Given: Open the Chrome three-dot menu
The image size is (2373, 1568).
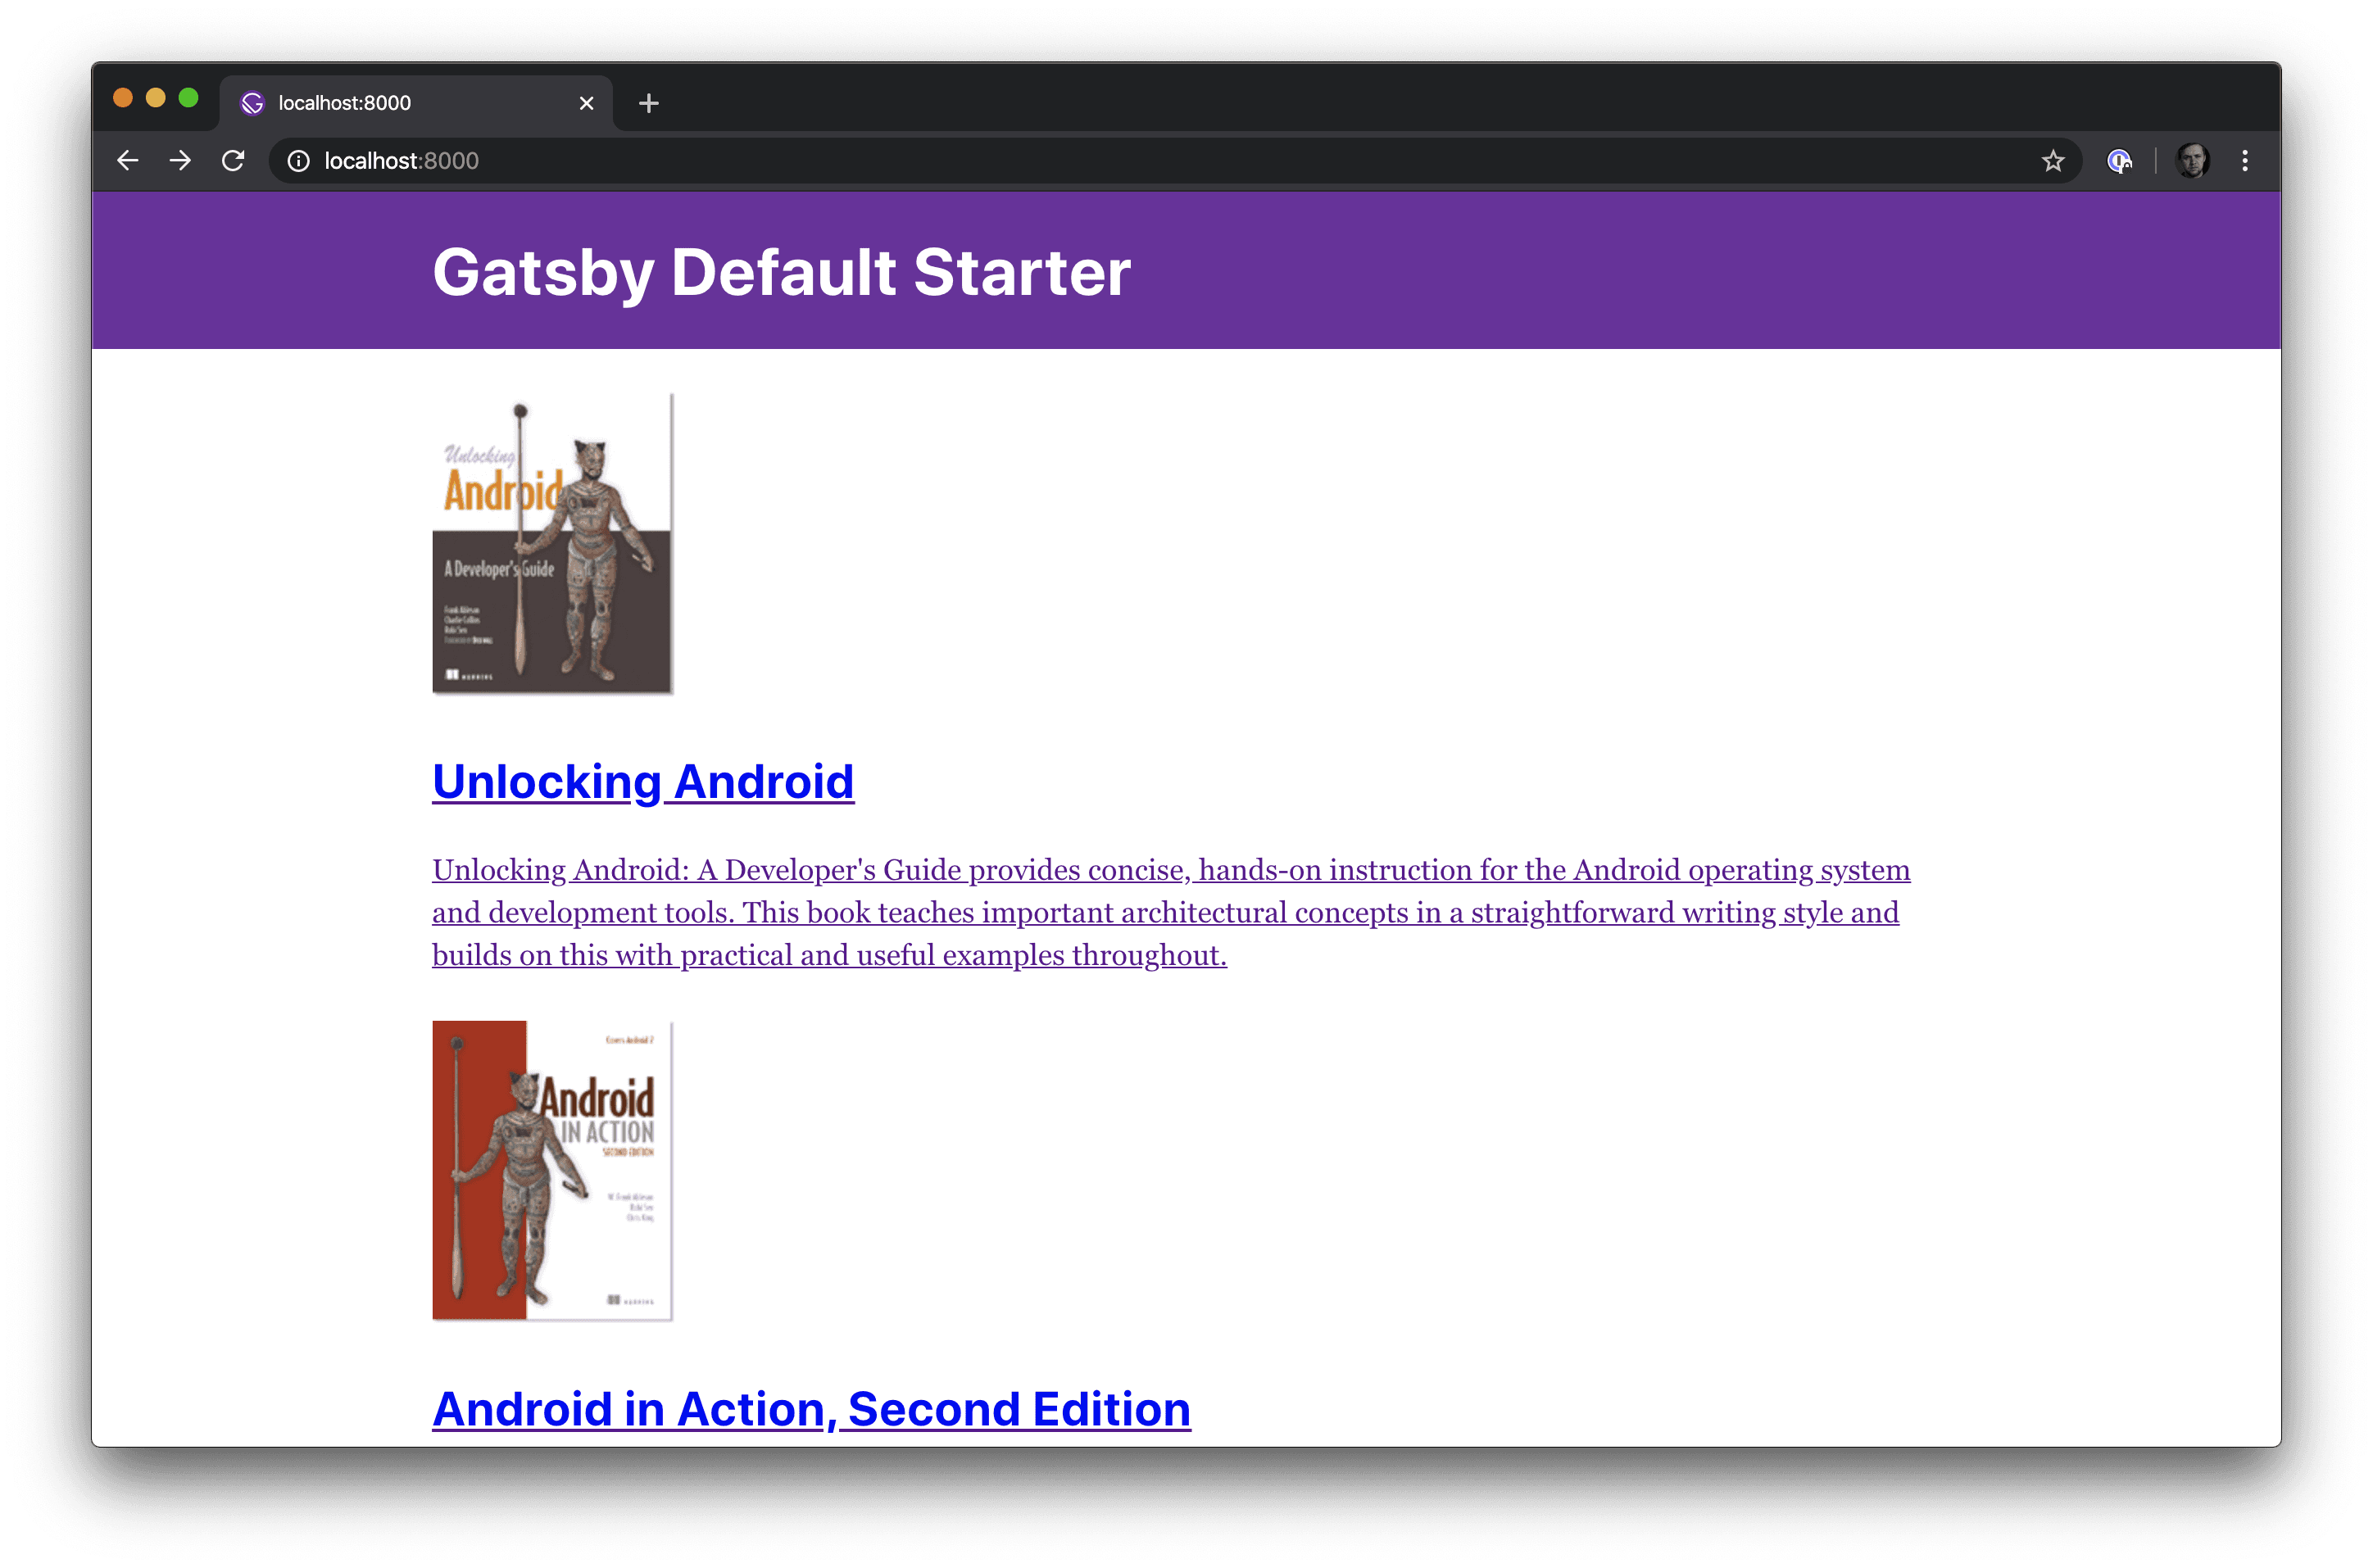Looking at the screenshot, I should click(2245, 161).
